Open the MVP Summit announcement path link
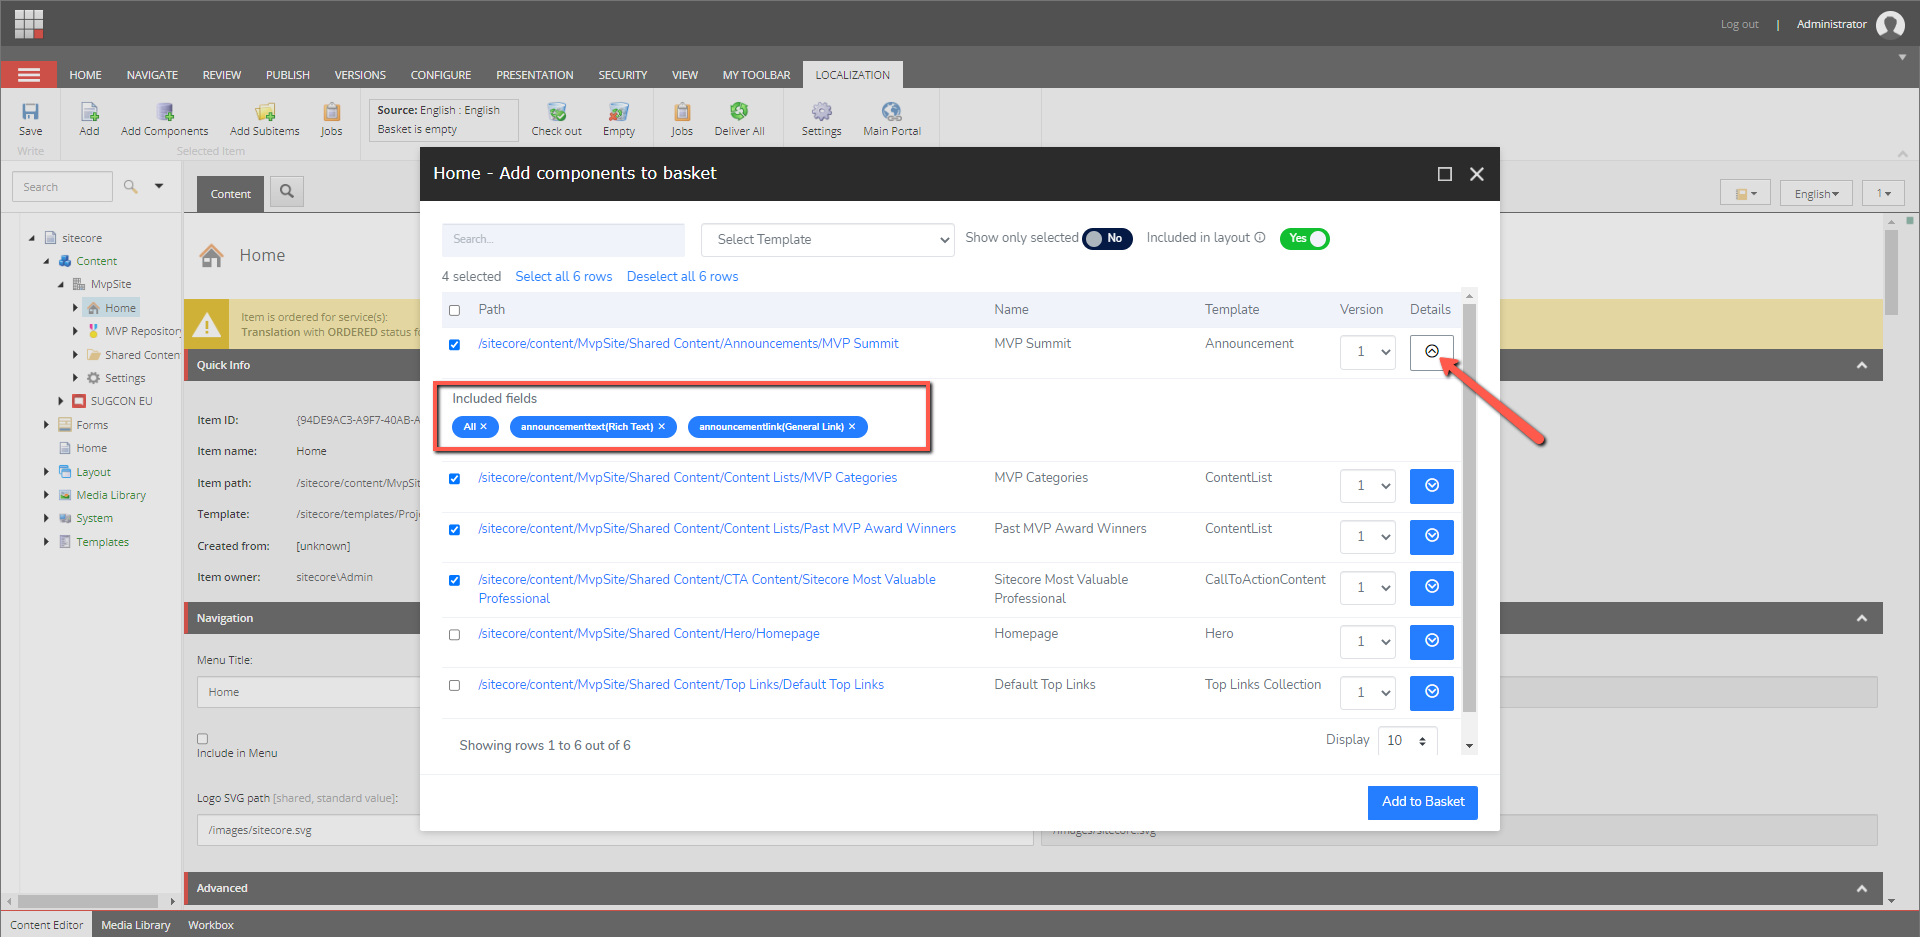1920x937 pixels. [x=688, y=344]
